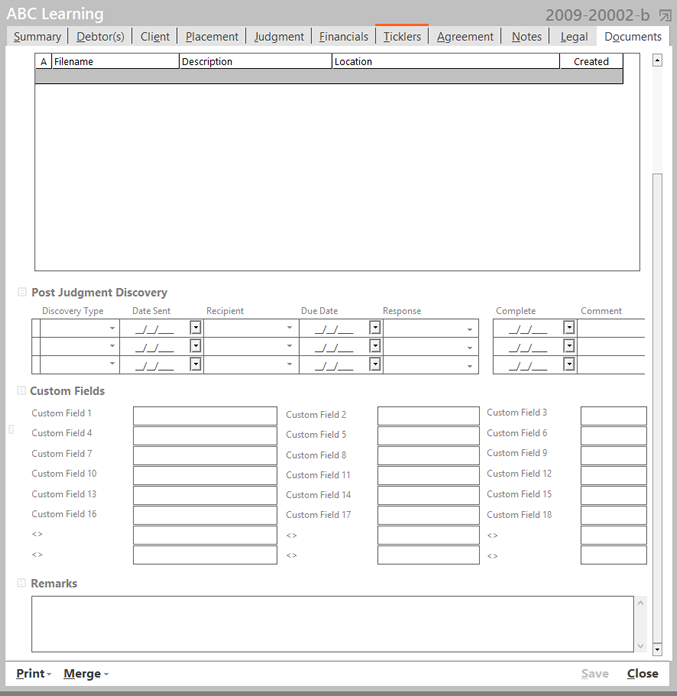Click the Remarks box scroll down arrow
Screen dimensions: 677x696
coord(641,646)
